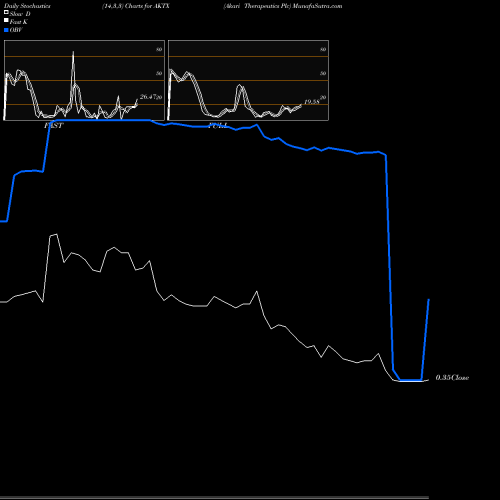Click the horizontal scrollbar at the bottom
The height and width of the screenshot is (500, 500).
pos(214,498)
